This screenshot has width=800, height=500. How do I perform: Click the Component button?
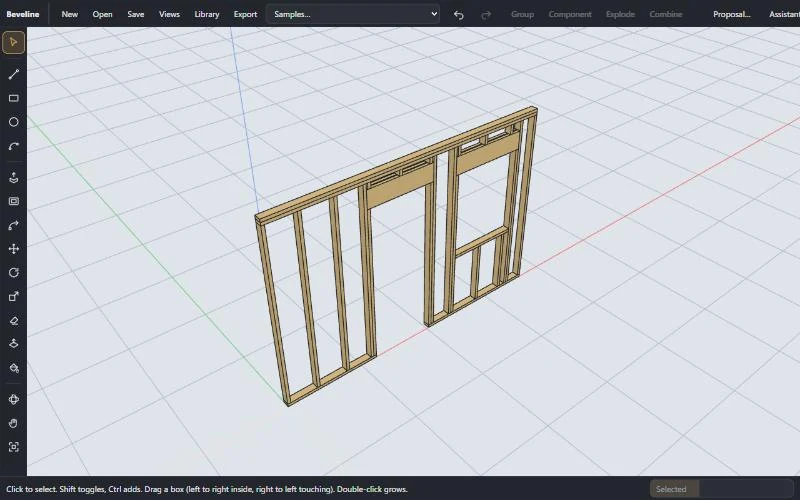[x=570, y=14]
